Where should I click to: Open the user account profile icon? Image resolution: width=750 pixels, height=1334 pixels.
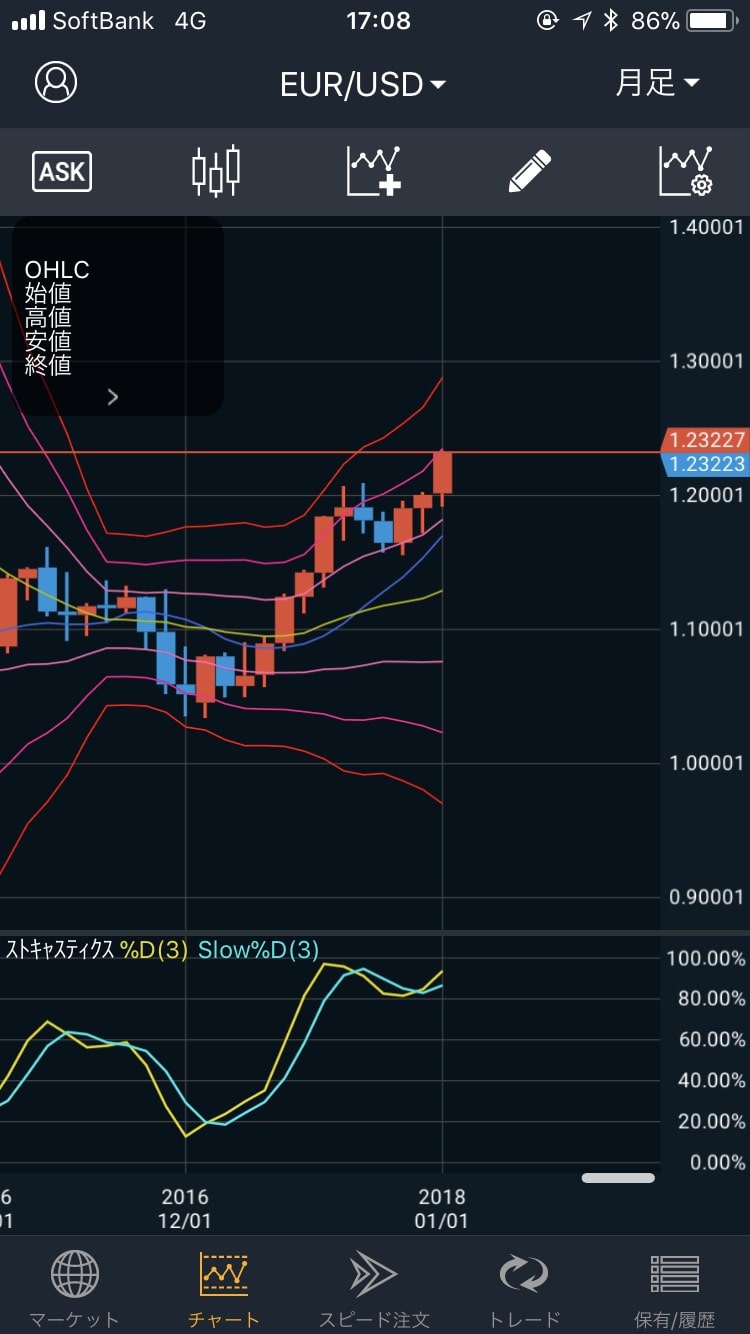pos(56,82)
